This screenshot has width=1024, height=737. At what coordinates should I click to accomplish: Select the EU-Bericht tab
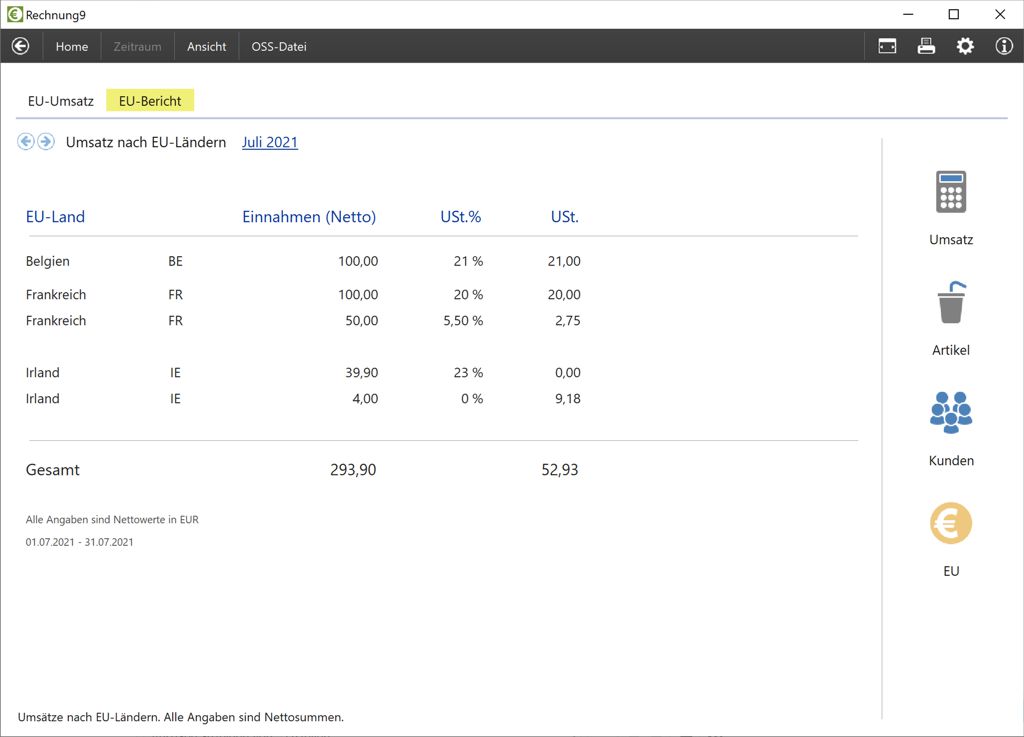coord(150,101)
